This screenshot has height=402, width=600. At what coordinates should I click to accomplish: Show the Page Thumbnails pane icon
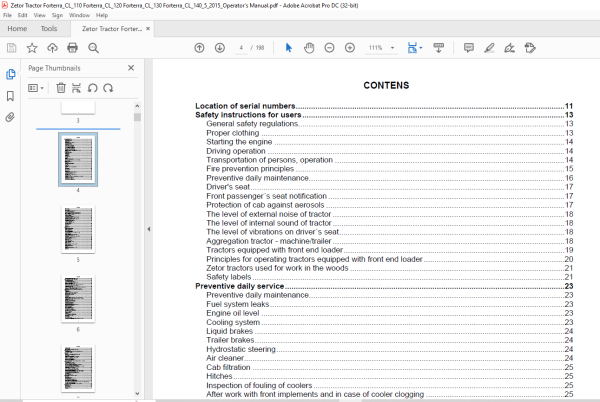[10, 74]
